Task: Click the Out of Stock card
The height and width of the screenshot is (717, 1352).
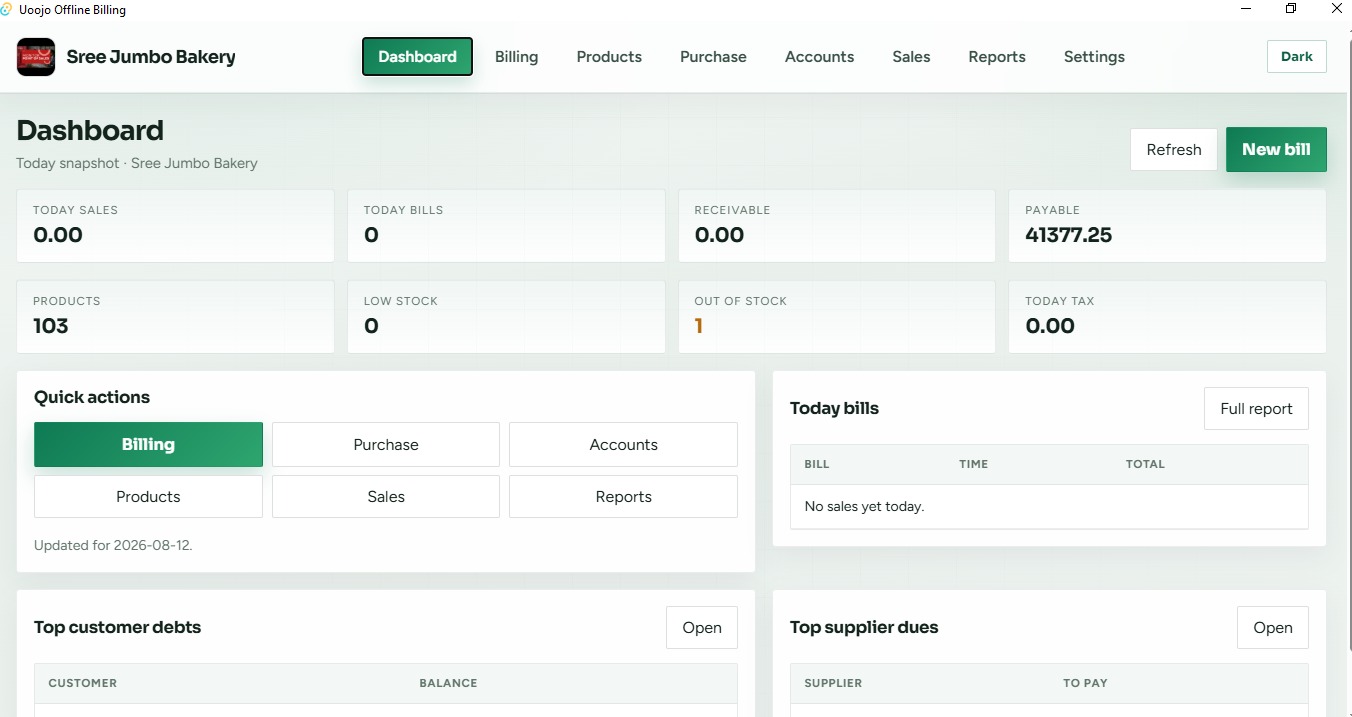Action: pos(837,317)
